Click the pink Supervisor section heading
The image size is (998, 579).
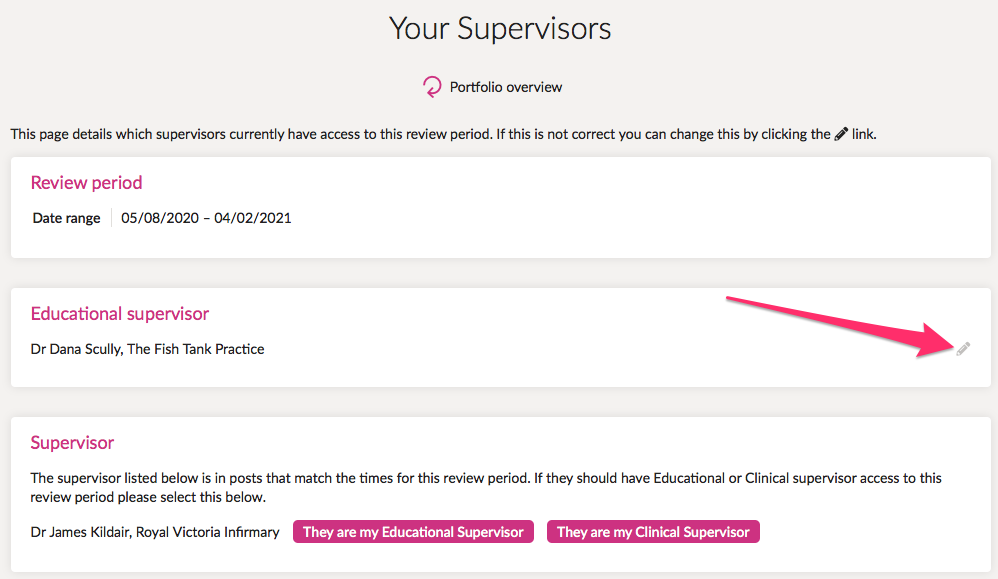[x=72, y=443]
